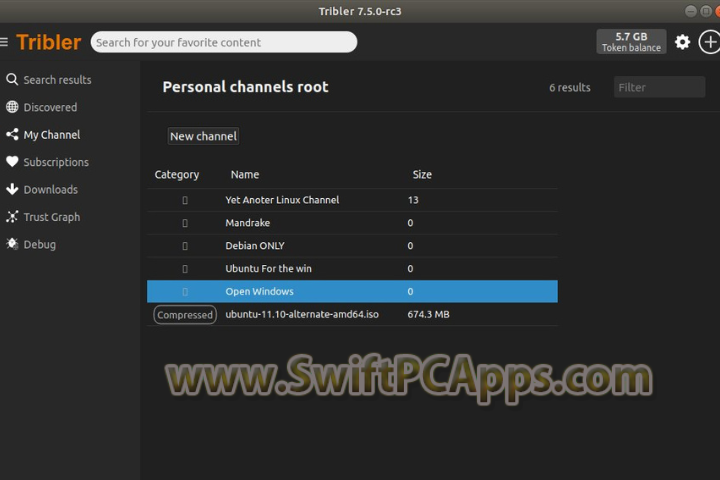Click the heart icon for Subscriptions
The height and width of the screenshot is (480, 720).
[12, 162]
